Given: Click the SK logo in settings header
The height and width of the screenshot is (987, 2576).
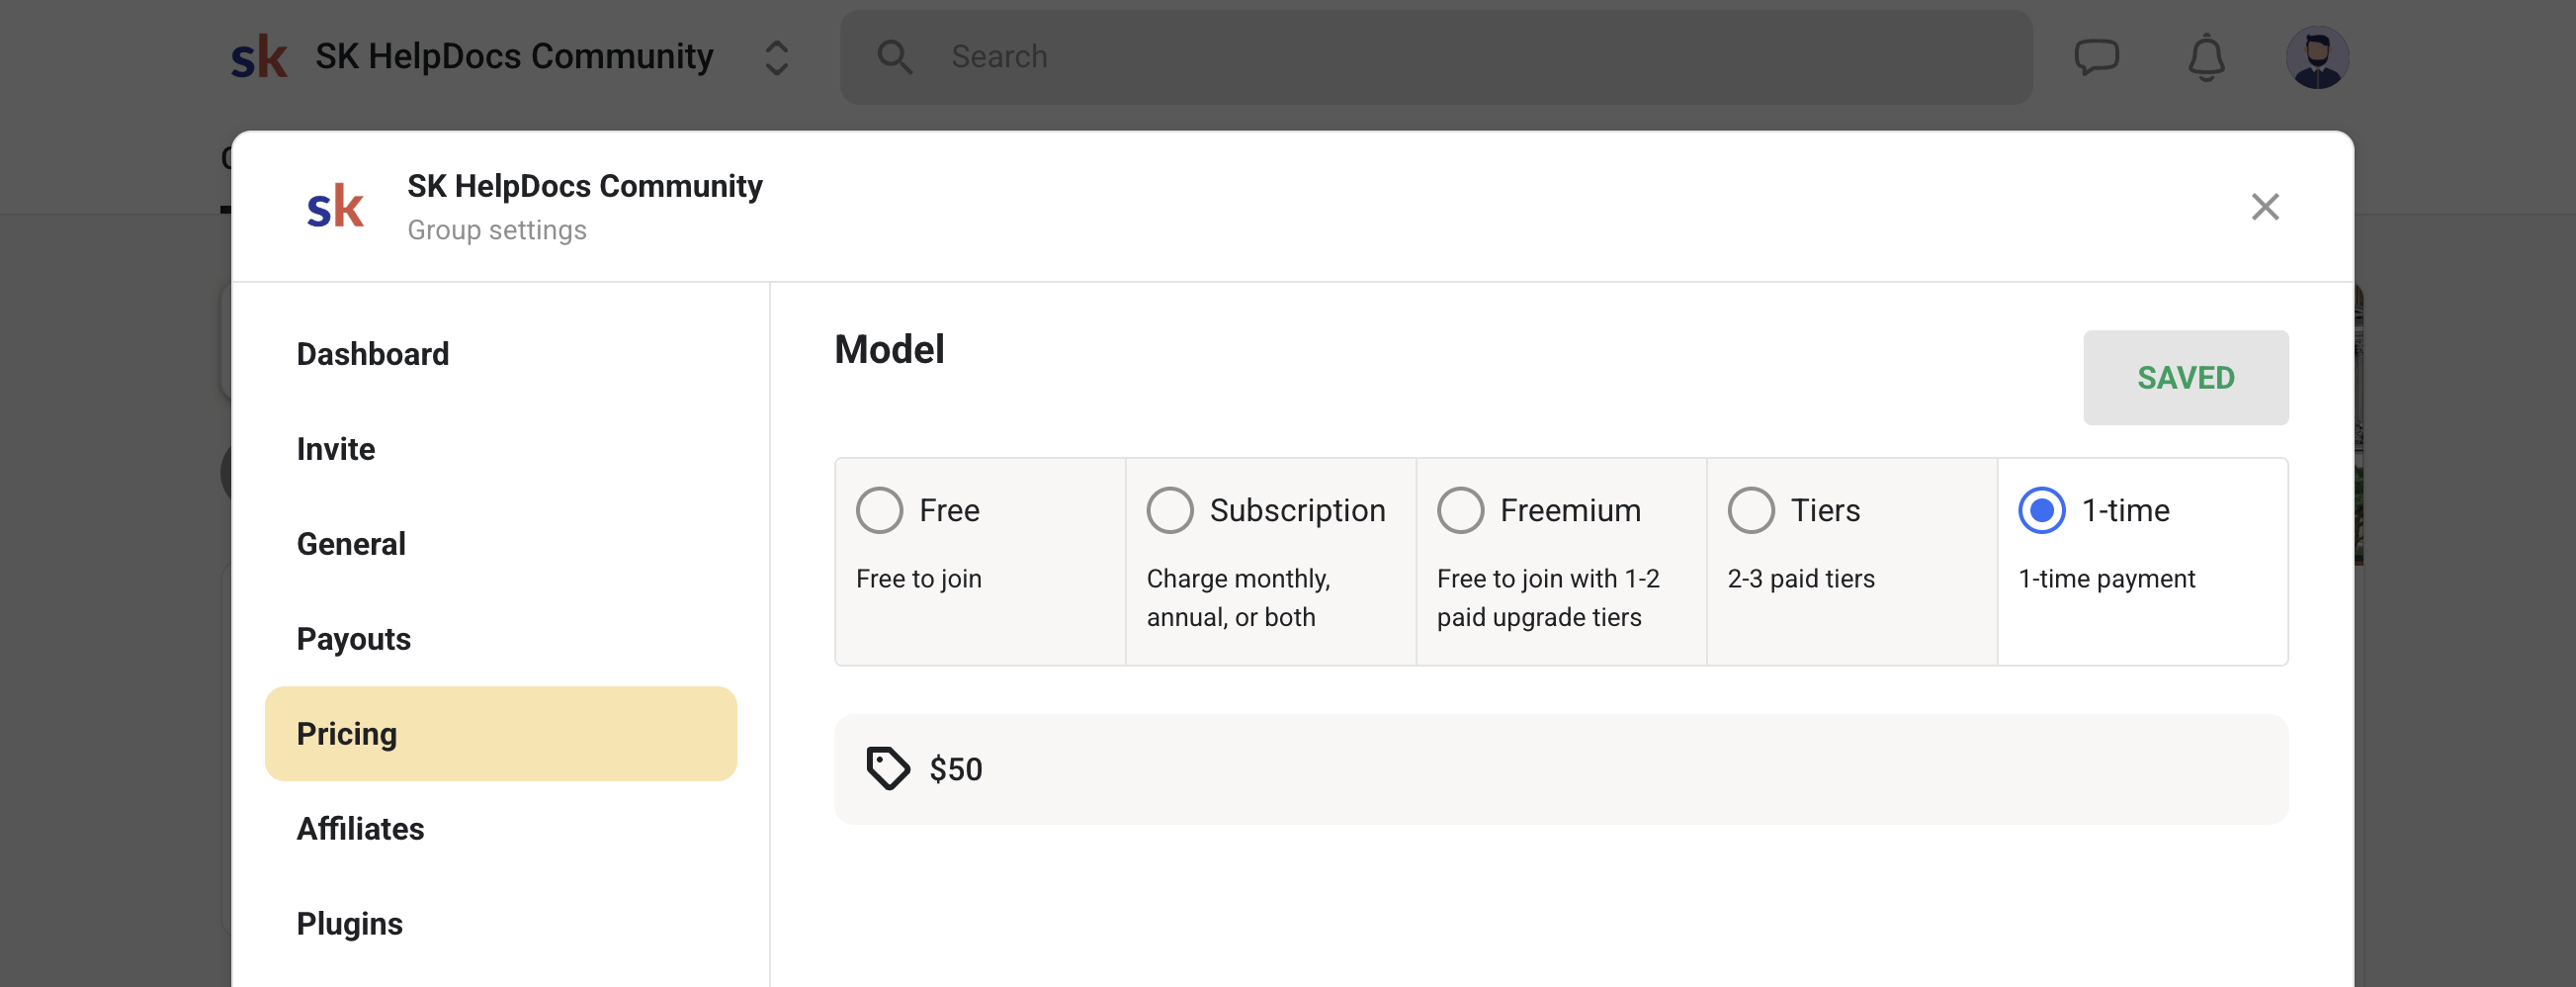Looking at the screenshot, I should click(x=335, y=207).
